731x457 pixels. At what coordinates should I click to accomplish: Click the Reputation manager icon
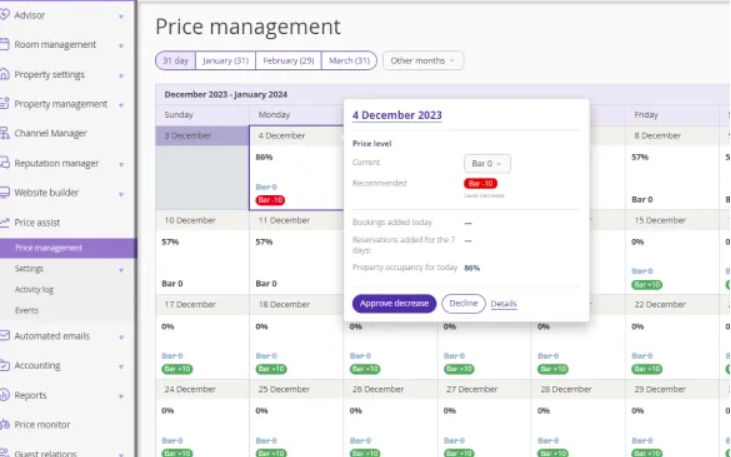coord(6,163)
